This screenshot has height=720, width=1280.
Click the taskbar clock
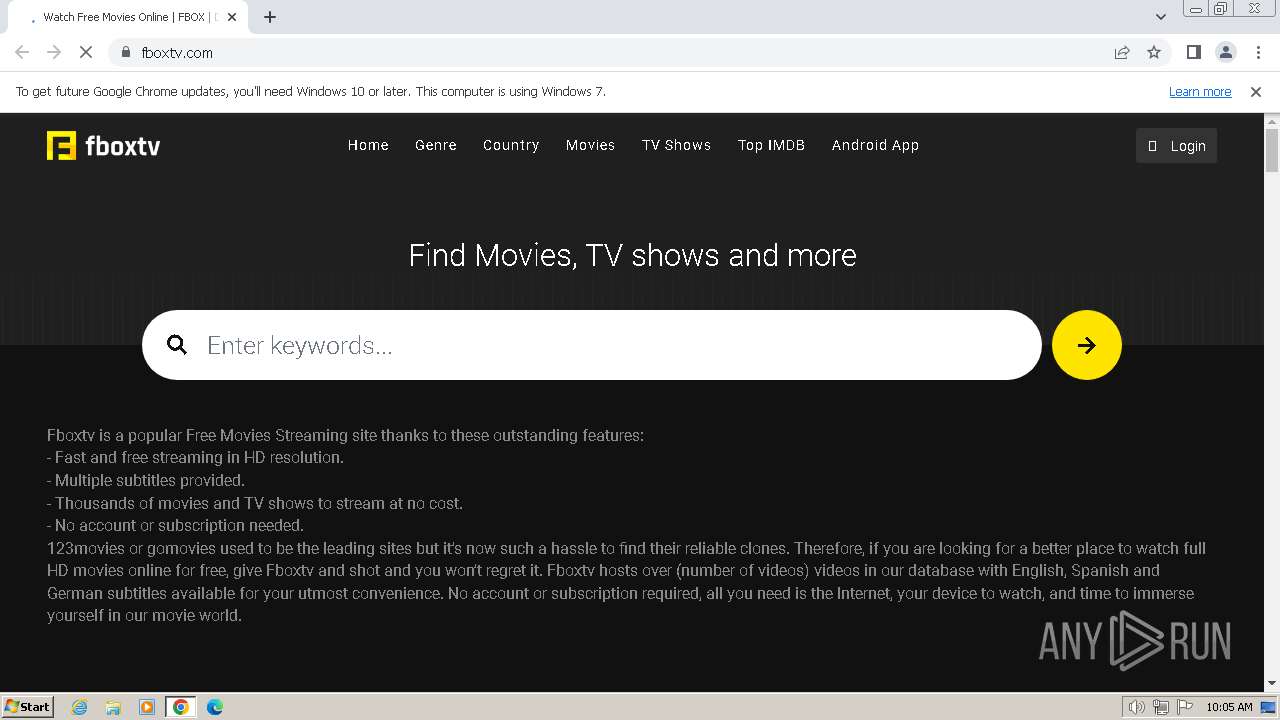point(1229,707)
